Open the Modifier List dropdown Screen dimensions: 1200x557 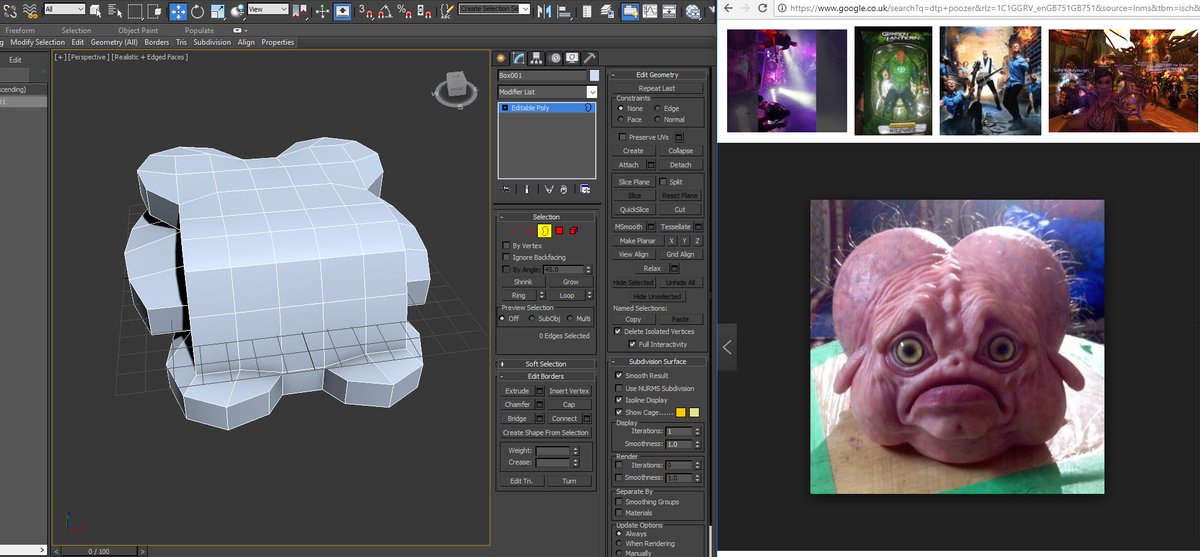[x=548, y=92]
